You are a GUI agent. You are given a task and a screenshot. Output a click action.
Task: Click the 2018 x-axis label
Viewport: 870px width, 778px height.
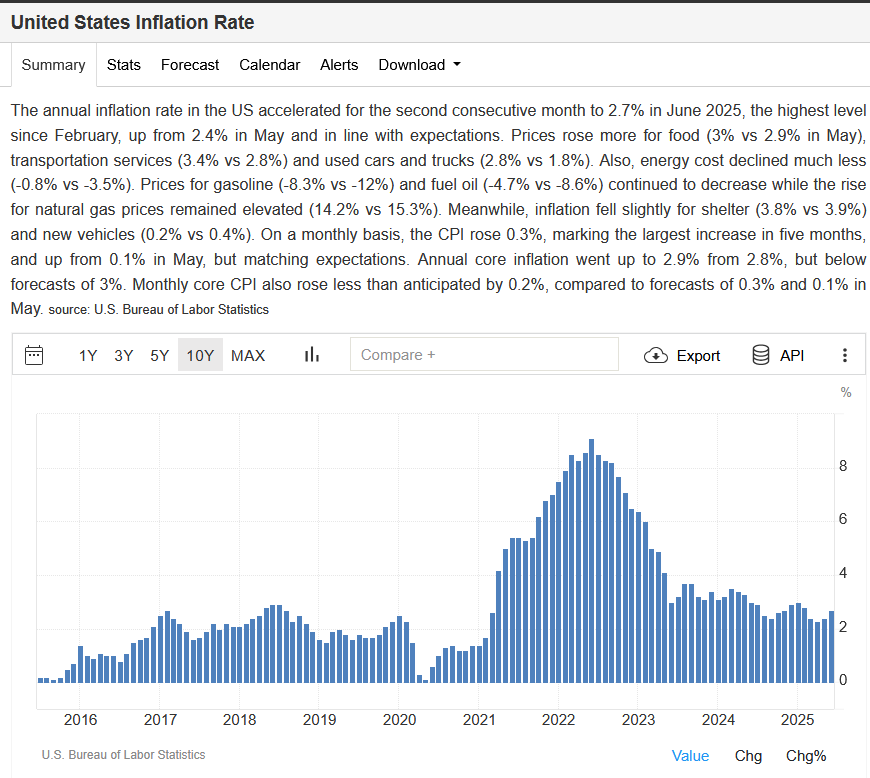point(240,720)
